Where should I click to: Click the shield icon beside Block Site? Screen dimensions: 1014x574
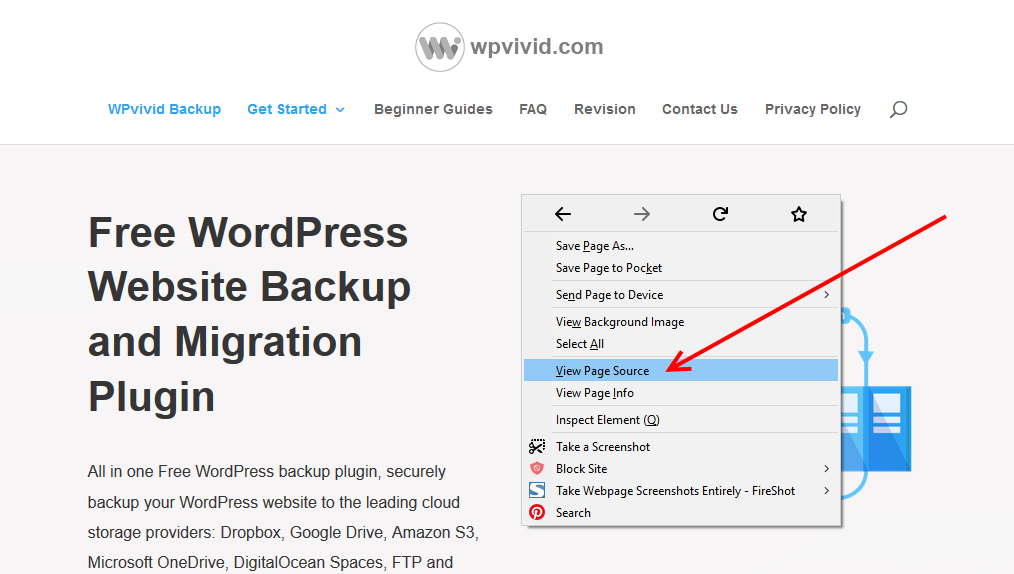tap(537, 469)
